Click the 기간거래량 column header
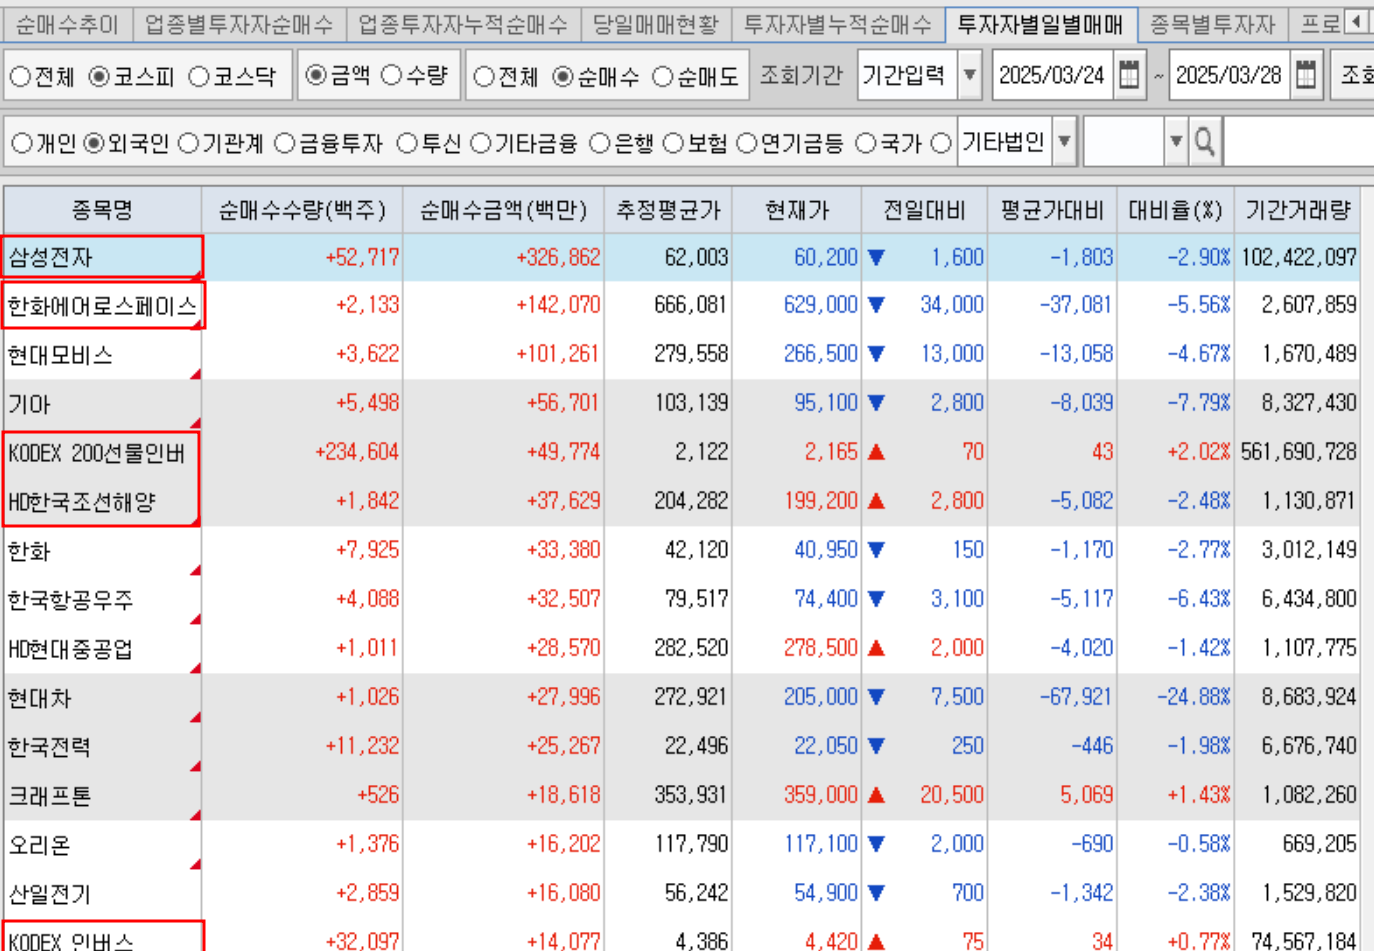This screenshot has width=1374, height=951. click(1297, 210)
